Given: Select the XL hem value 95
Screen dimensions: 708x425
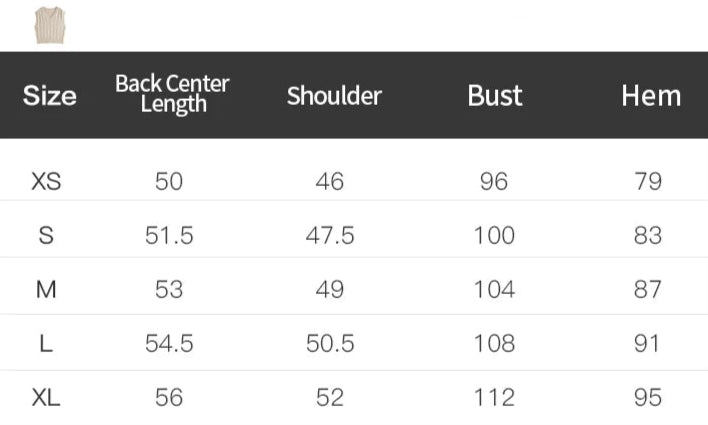Looking at the screenshot, I should coord(648,398).
